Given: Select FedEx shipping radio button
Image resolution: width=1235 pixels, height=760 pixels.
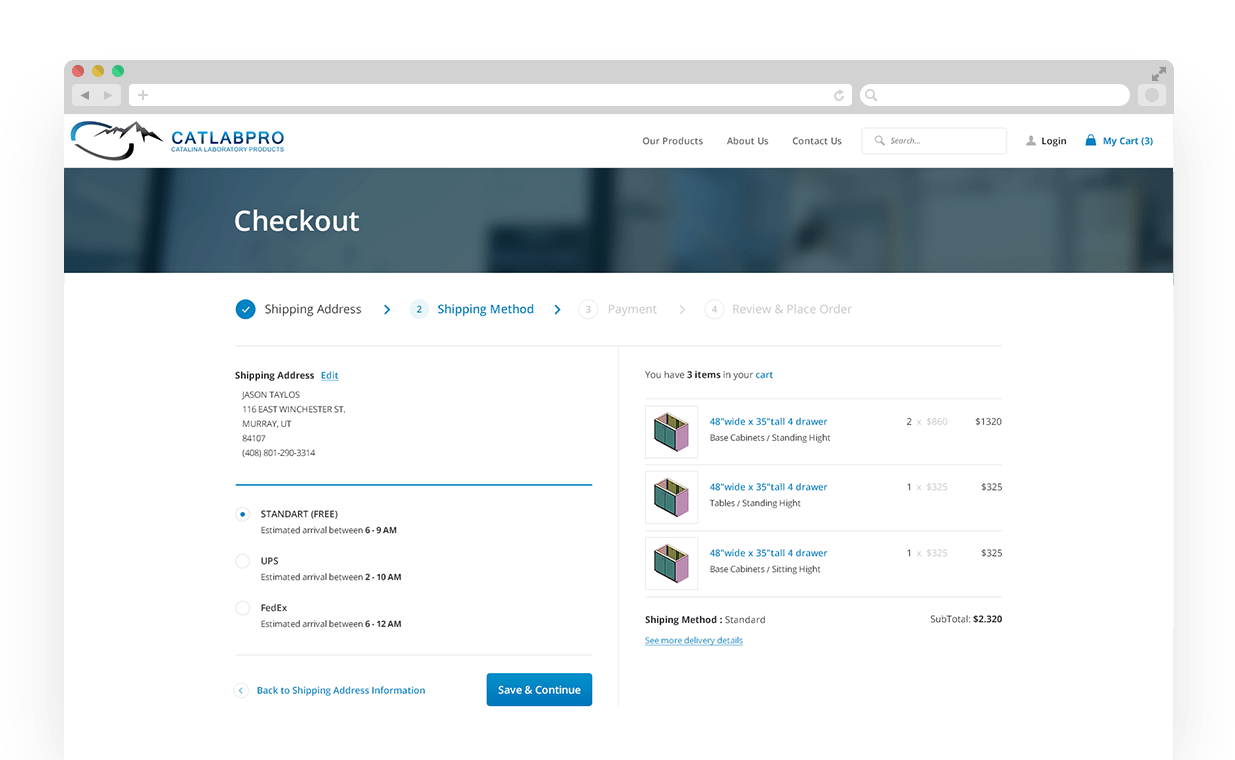Looking at the screenshot, I should (242, 608).
